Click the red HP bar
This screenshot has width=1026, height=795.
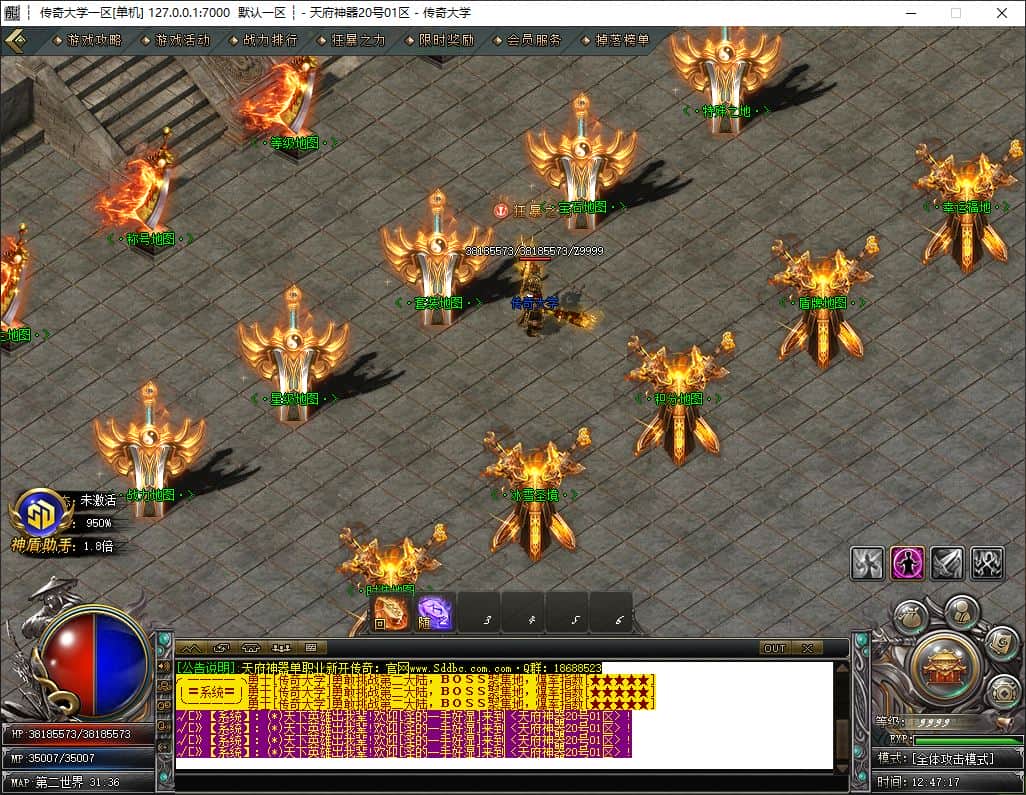pos(77,734)
